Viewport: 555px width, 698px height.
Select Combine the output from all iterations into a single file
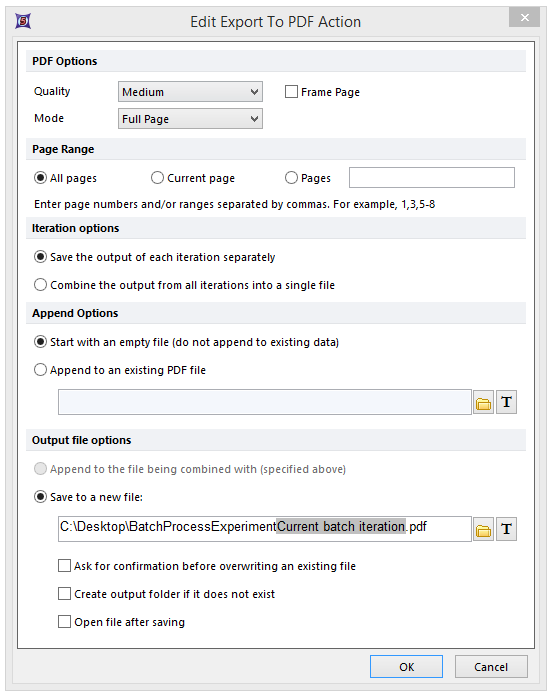[x=40, y=284]
